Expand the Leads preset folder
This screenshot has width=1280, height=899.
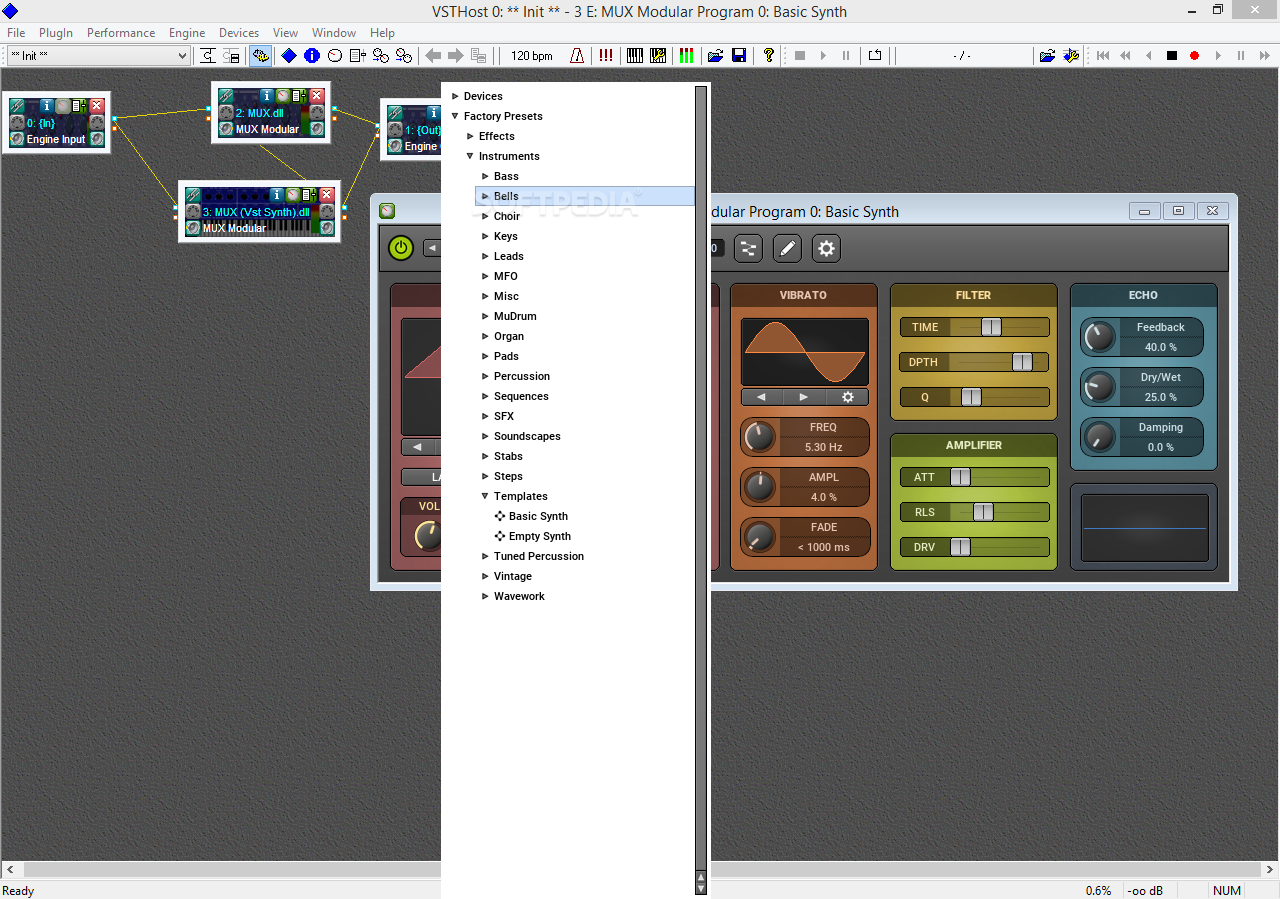[x=485, y=256]
